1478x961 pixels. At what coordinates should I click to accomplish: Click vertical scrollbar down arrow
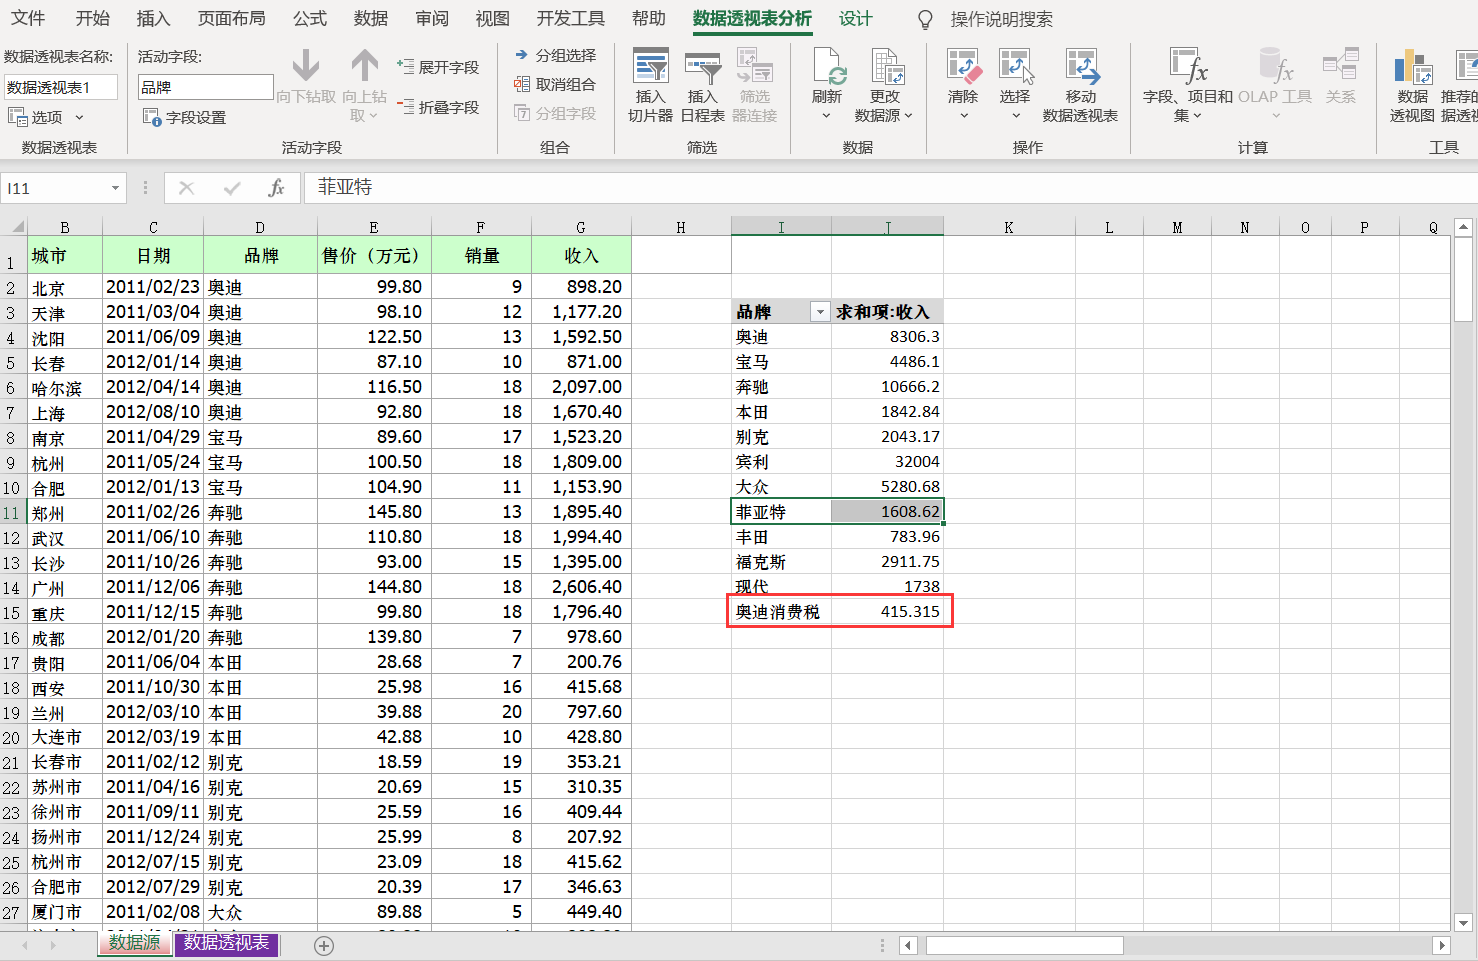click(x=1463, y=923)
